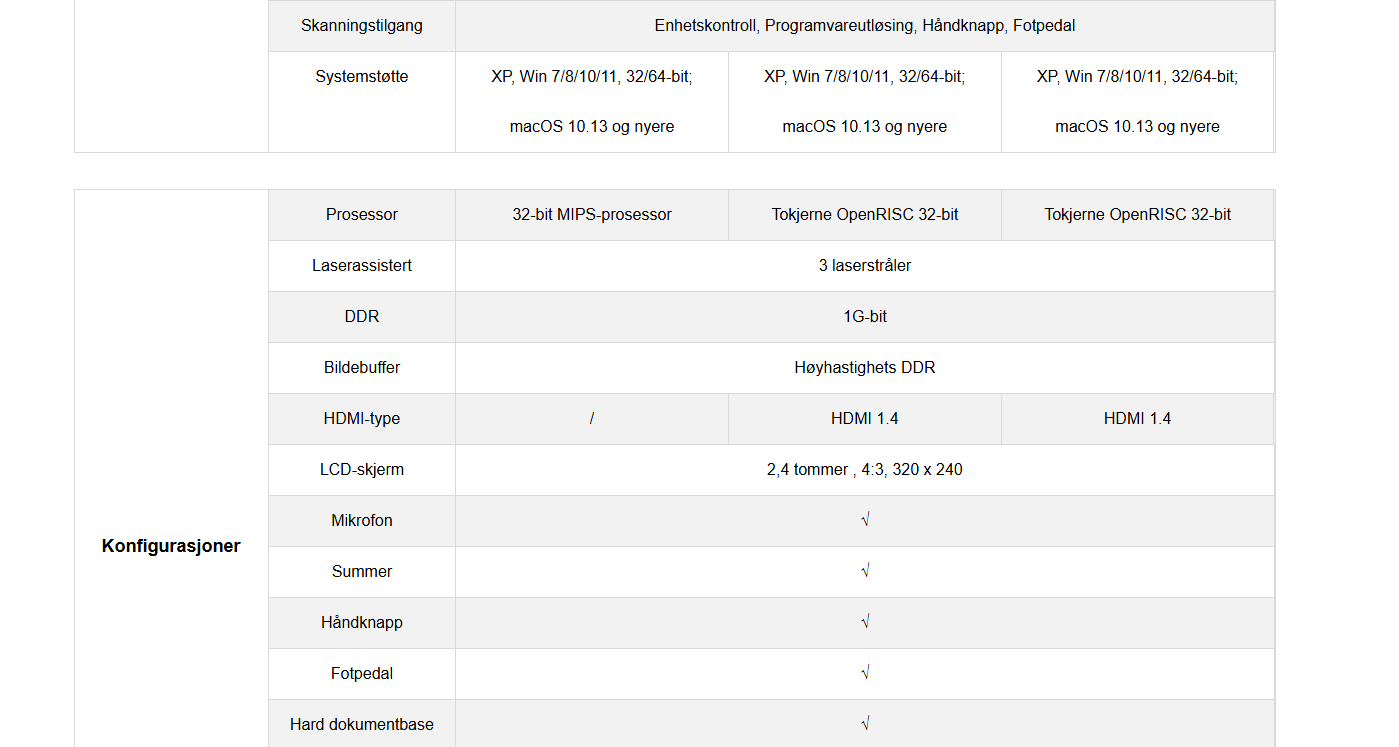Click the HDMI-type row label
Viewport: 1399px width, 747px height.
(x=362, y=418)
